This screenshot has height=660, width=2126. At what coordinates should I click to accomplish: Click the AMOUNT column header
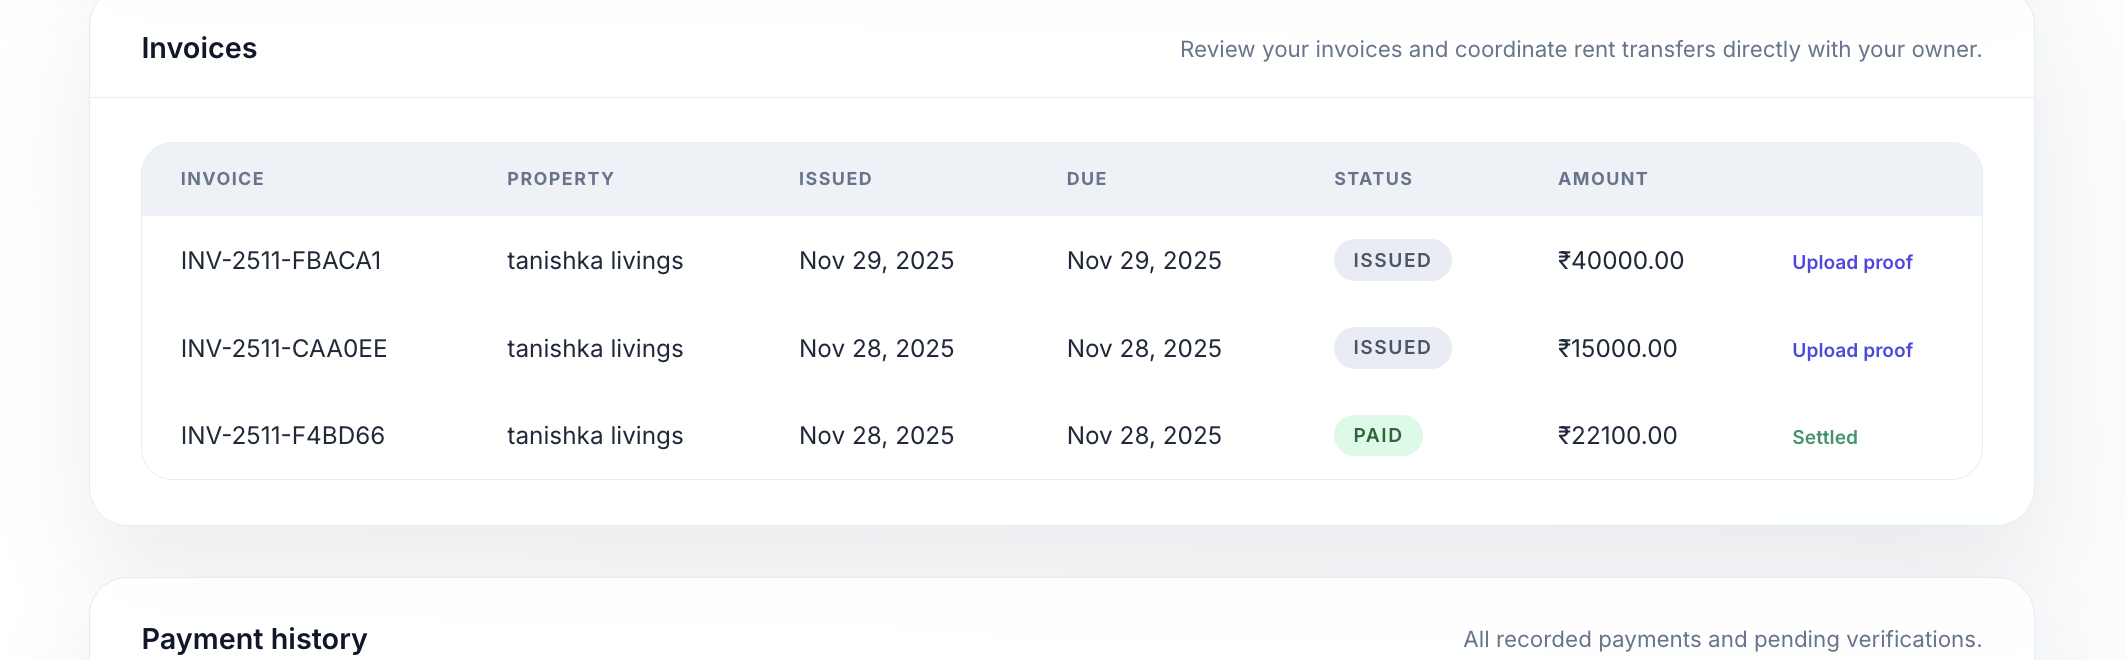[1602, 179]
